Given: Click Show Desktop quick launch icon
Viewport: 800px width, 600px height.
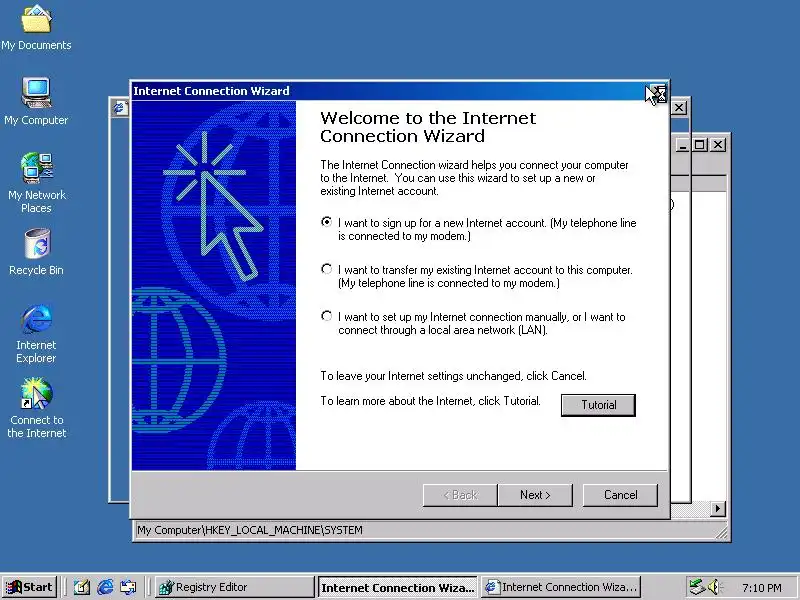Looking at the screenshot, I should (x=82, y=588).
